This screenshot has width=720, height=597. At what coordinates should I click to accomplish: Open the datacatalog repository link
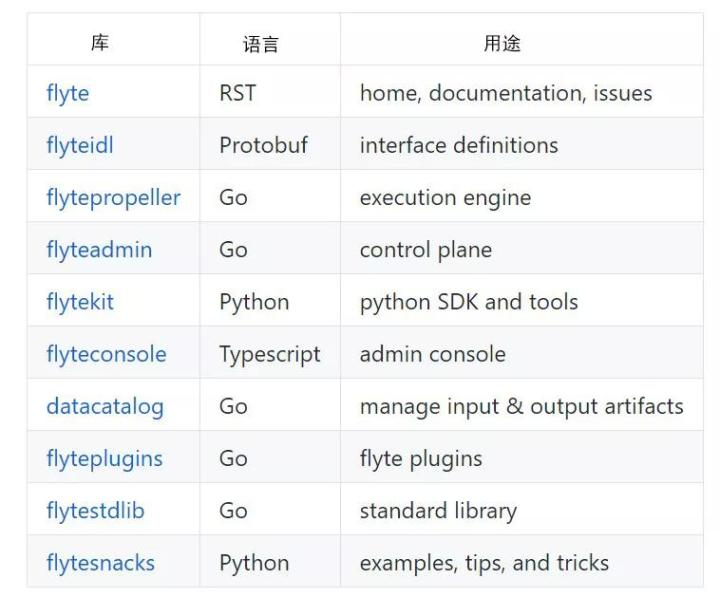click(105, 407)
